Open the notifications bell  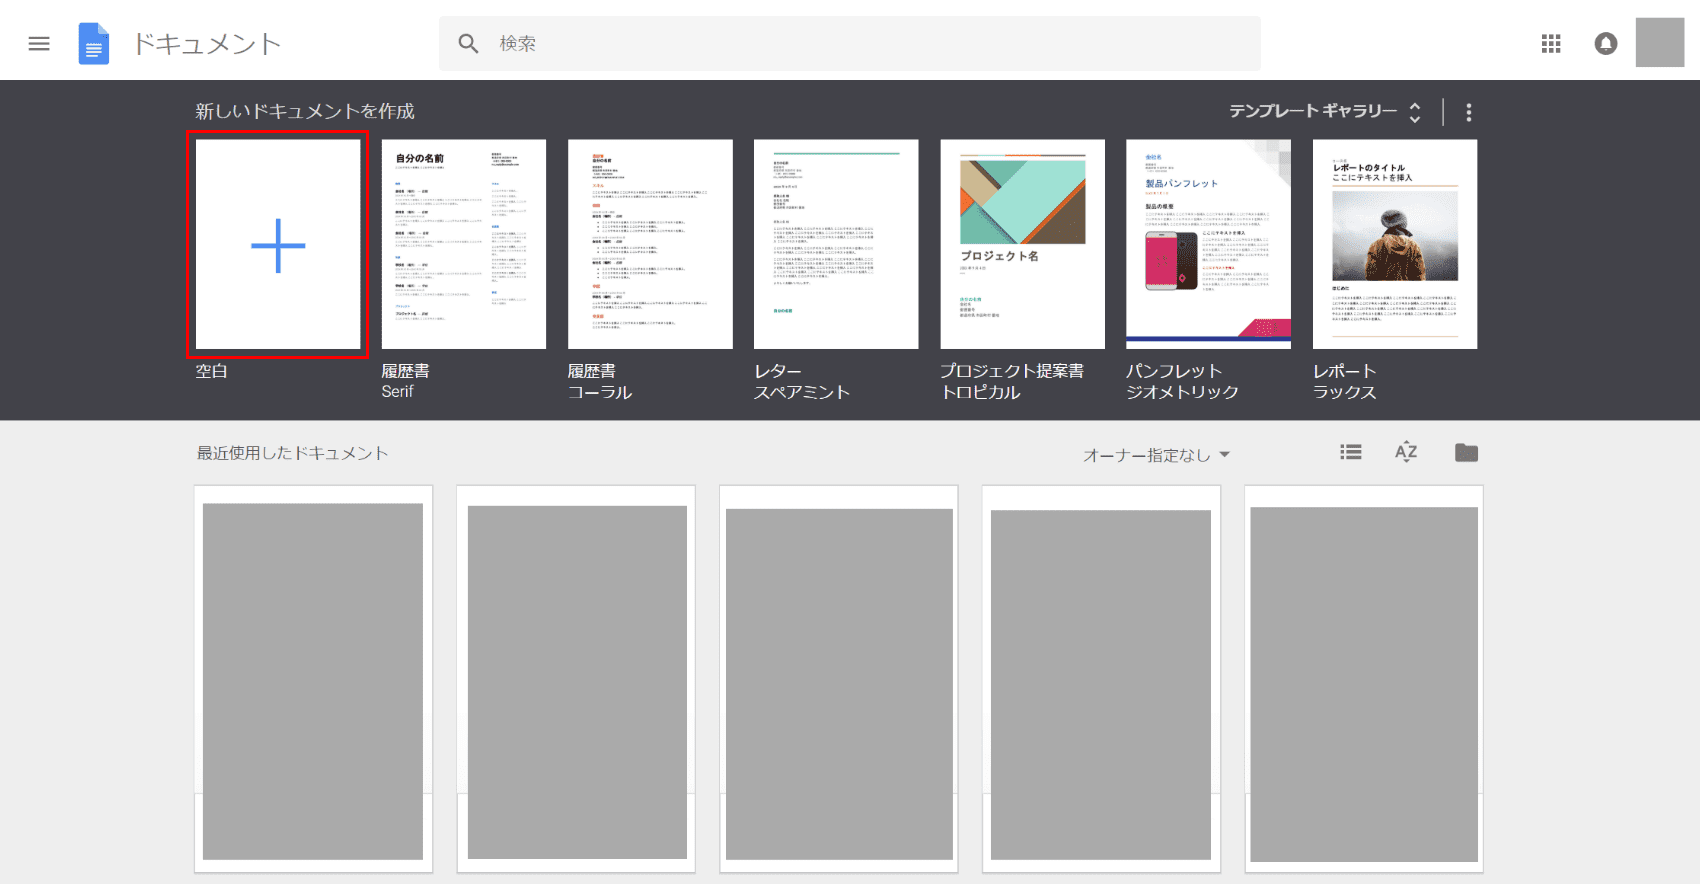point(1606,43)
